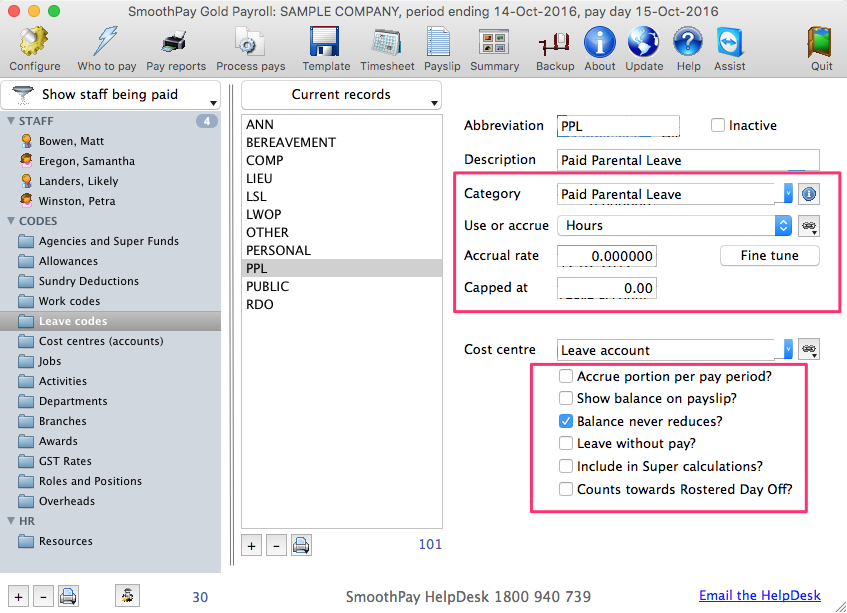Add new leave code with plus button
Image resolution: width=847 pixels, height=613 pixels.
(x=251, y=545)
